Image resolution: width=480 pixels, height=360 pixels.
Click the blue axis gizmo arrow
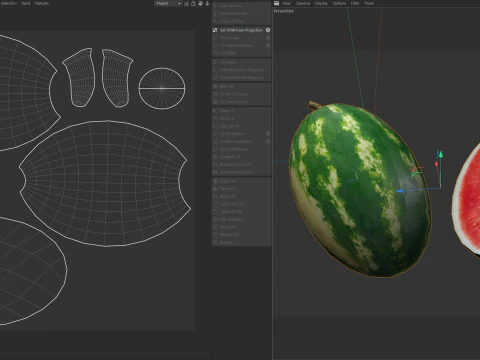(399, 191)
